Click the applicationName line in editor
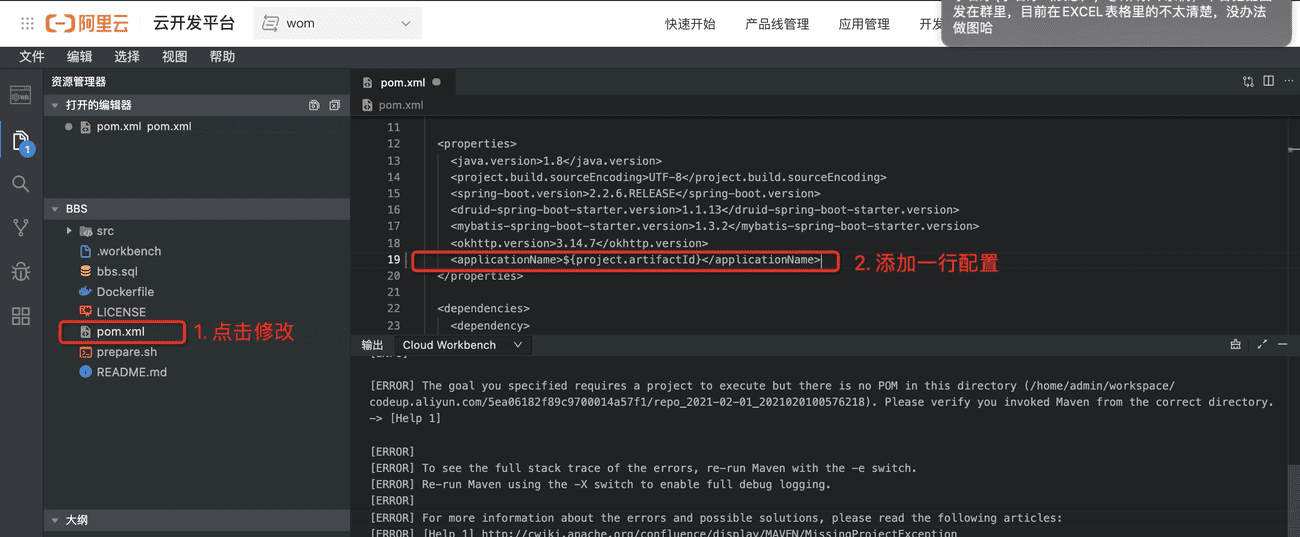 click(635, 260)
